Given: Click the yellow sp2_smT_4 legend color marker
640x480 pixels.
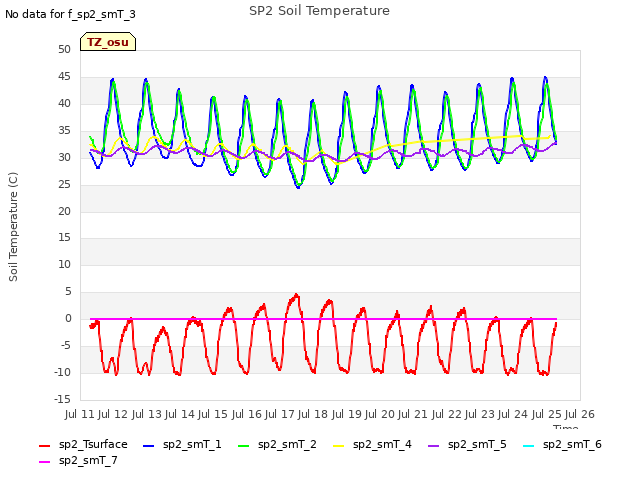Looking at the screenshot, I should click(x=339, y=446).
